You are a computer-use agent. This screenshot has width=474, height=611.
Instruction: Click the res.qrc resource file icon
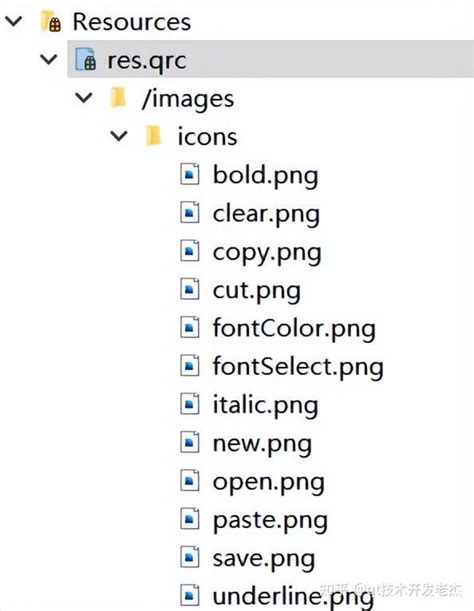[85, 60]
